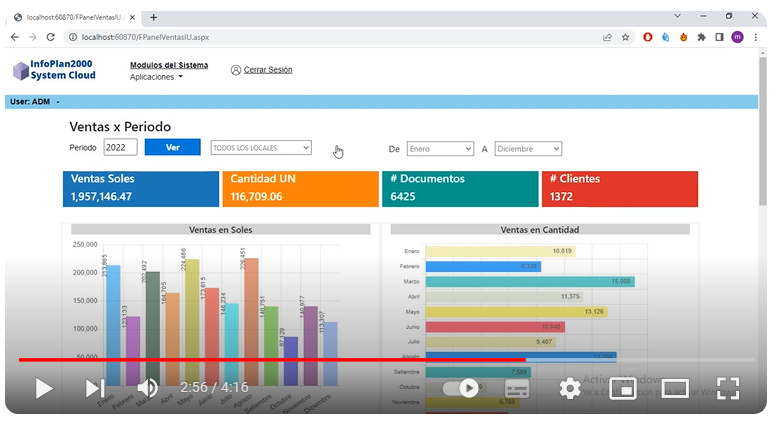Click the browser forward arrow

tap(33, 37)
